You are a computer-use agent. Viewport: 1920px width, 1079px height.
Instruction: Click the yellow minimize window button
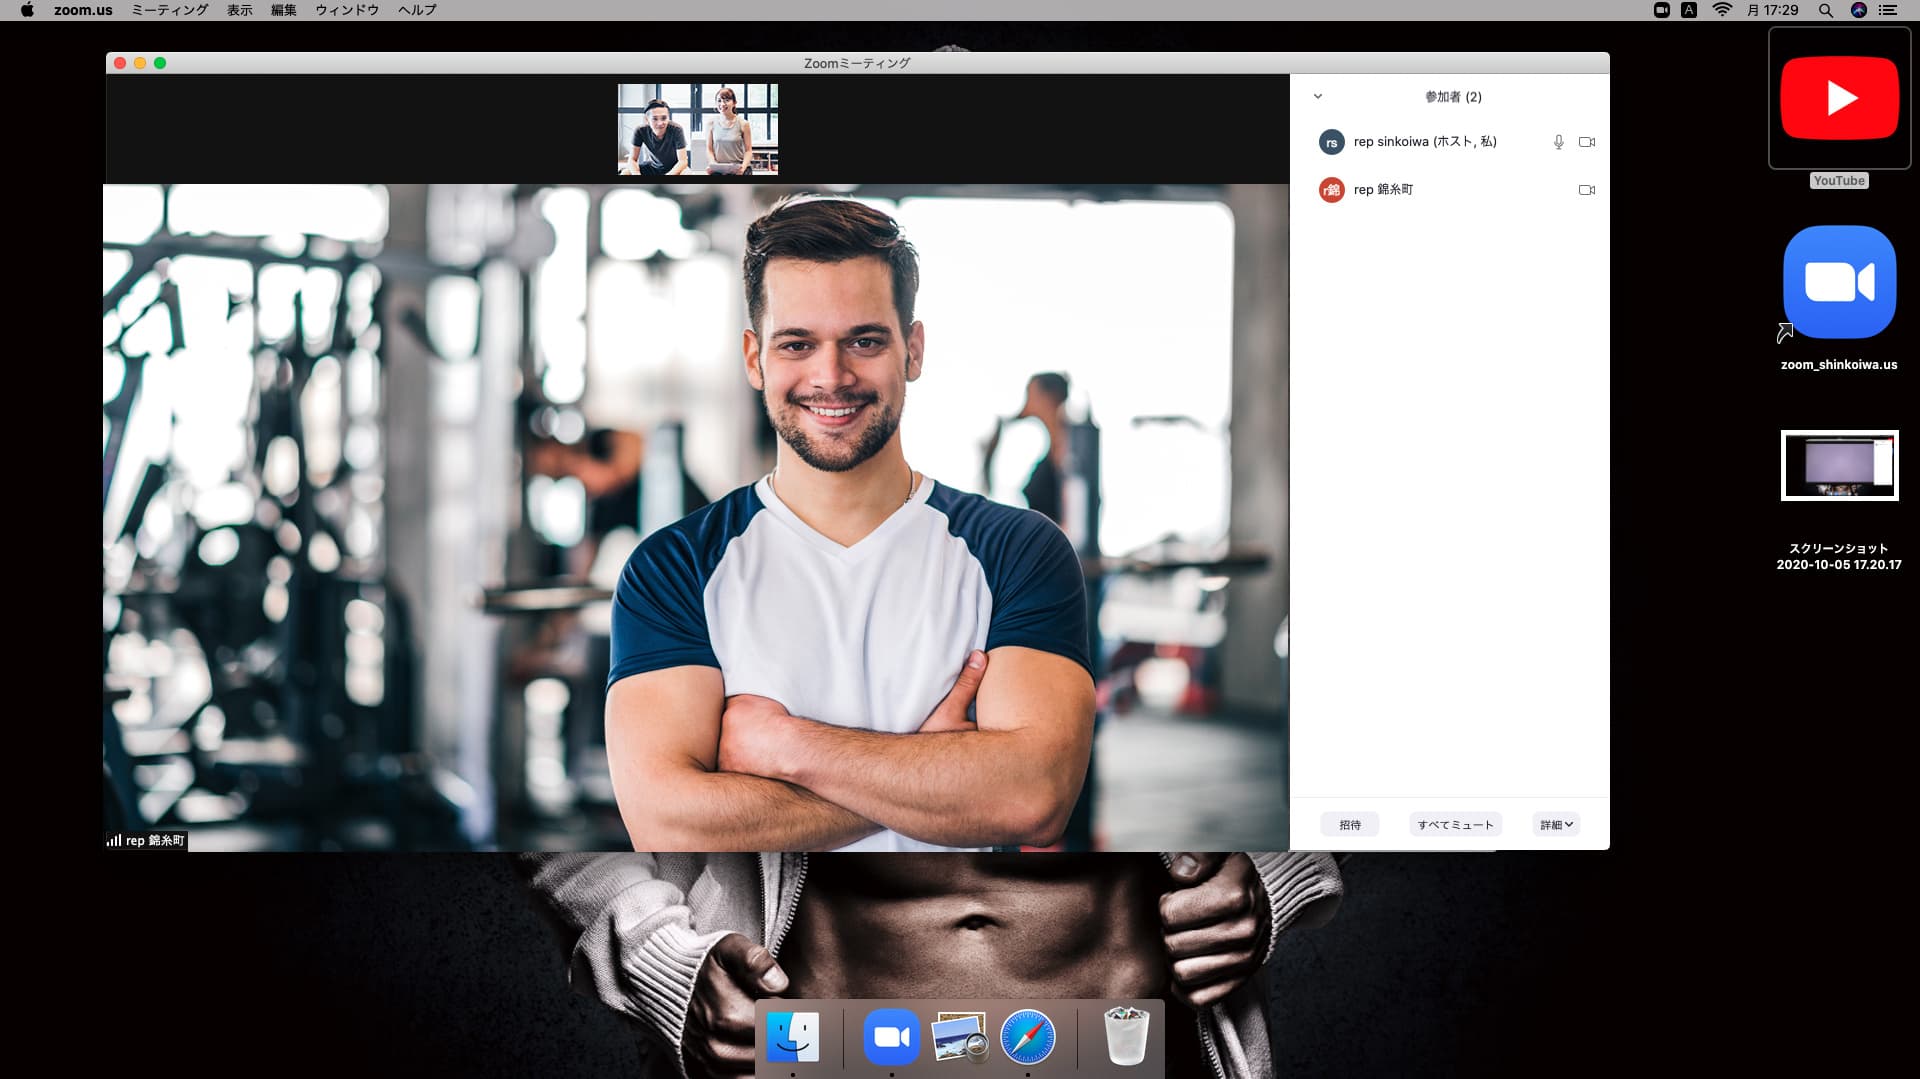(x=140, y=63)
